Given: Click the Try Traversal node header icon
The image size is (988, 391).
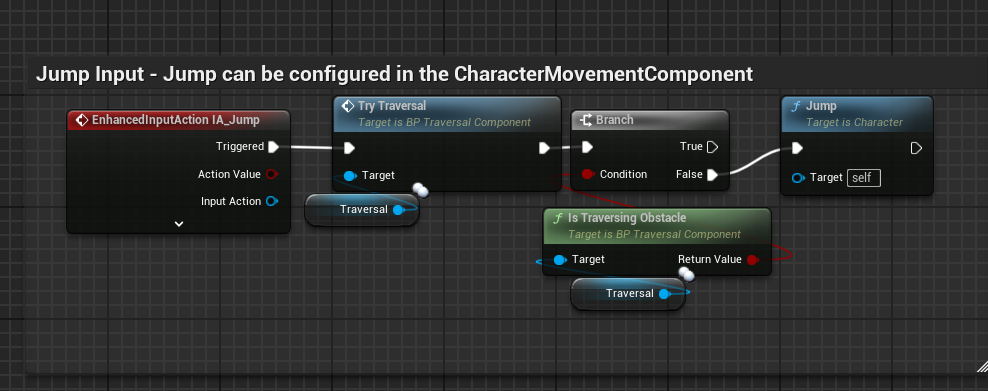Looking at the screenshot, I should click(348, 106).
